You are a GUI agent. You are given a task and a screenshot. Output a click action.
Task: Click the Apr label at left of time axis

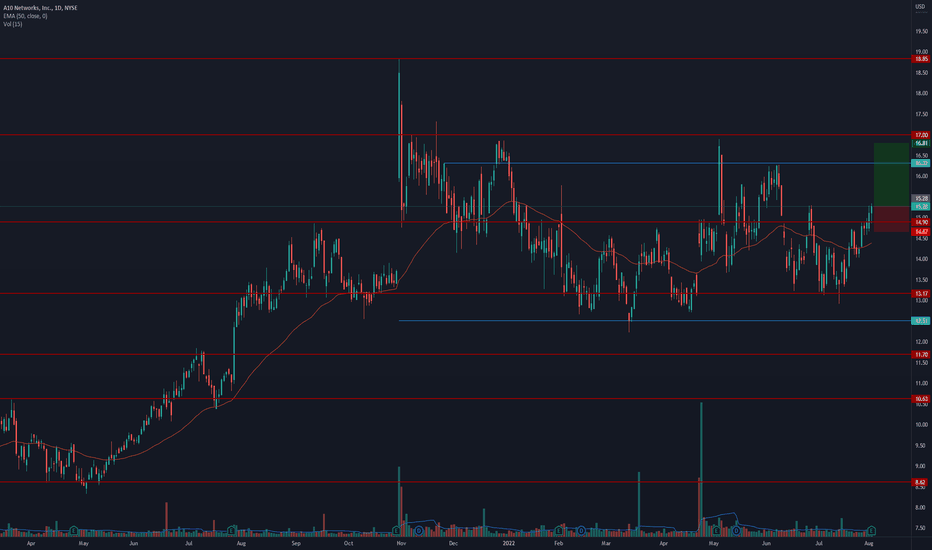pos(31,543)
